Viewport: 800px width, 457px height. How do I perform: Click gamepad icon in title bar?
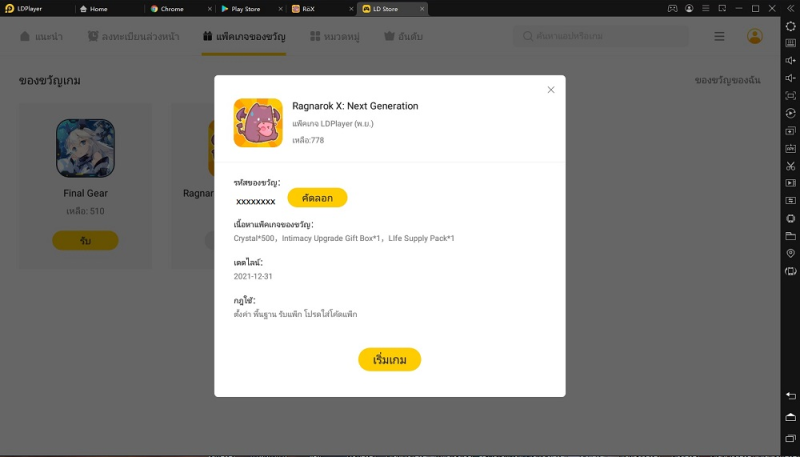click(x=673, y=8)
